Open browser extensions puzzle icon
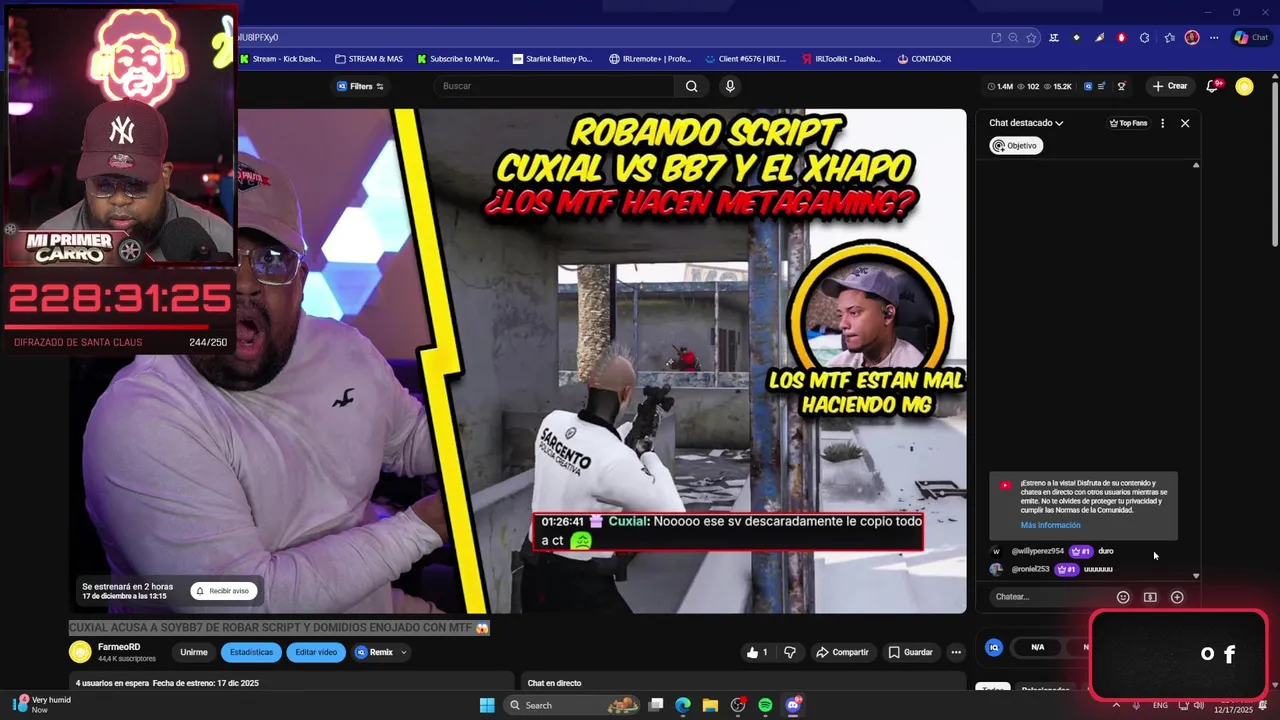 (1144, 38)
